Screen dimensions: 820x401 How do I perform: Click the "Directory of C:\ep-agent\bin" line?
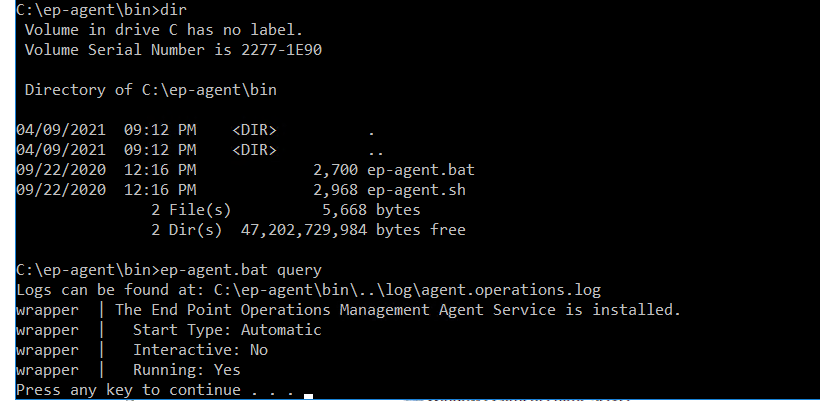[150, 90]
